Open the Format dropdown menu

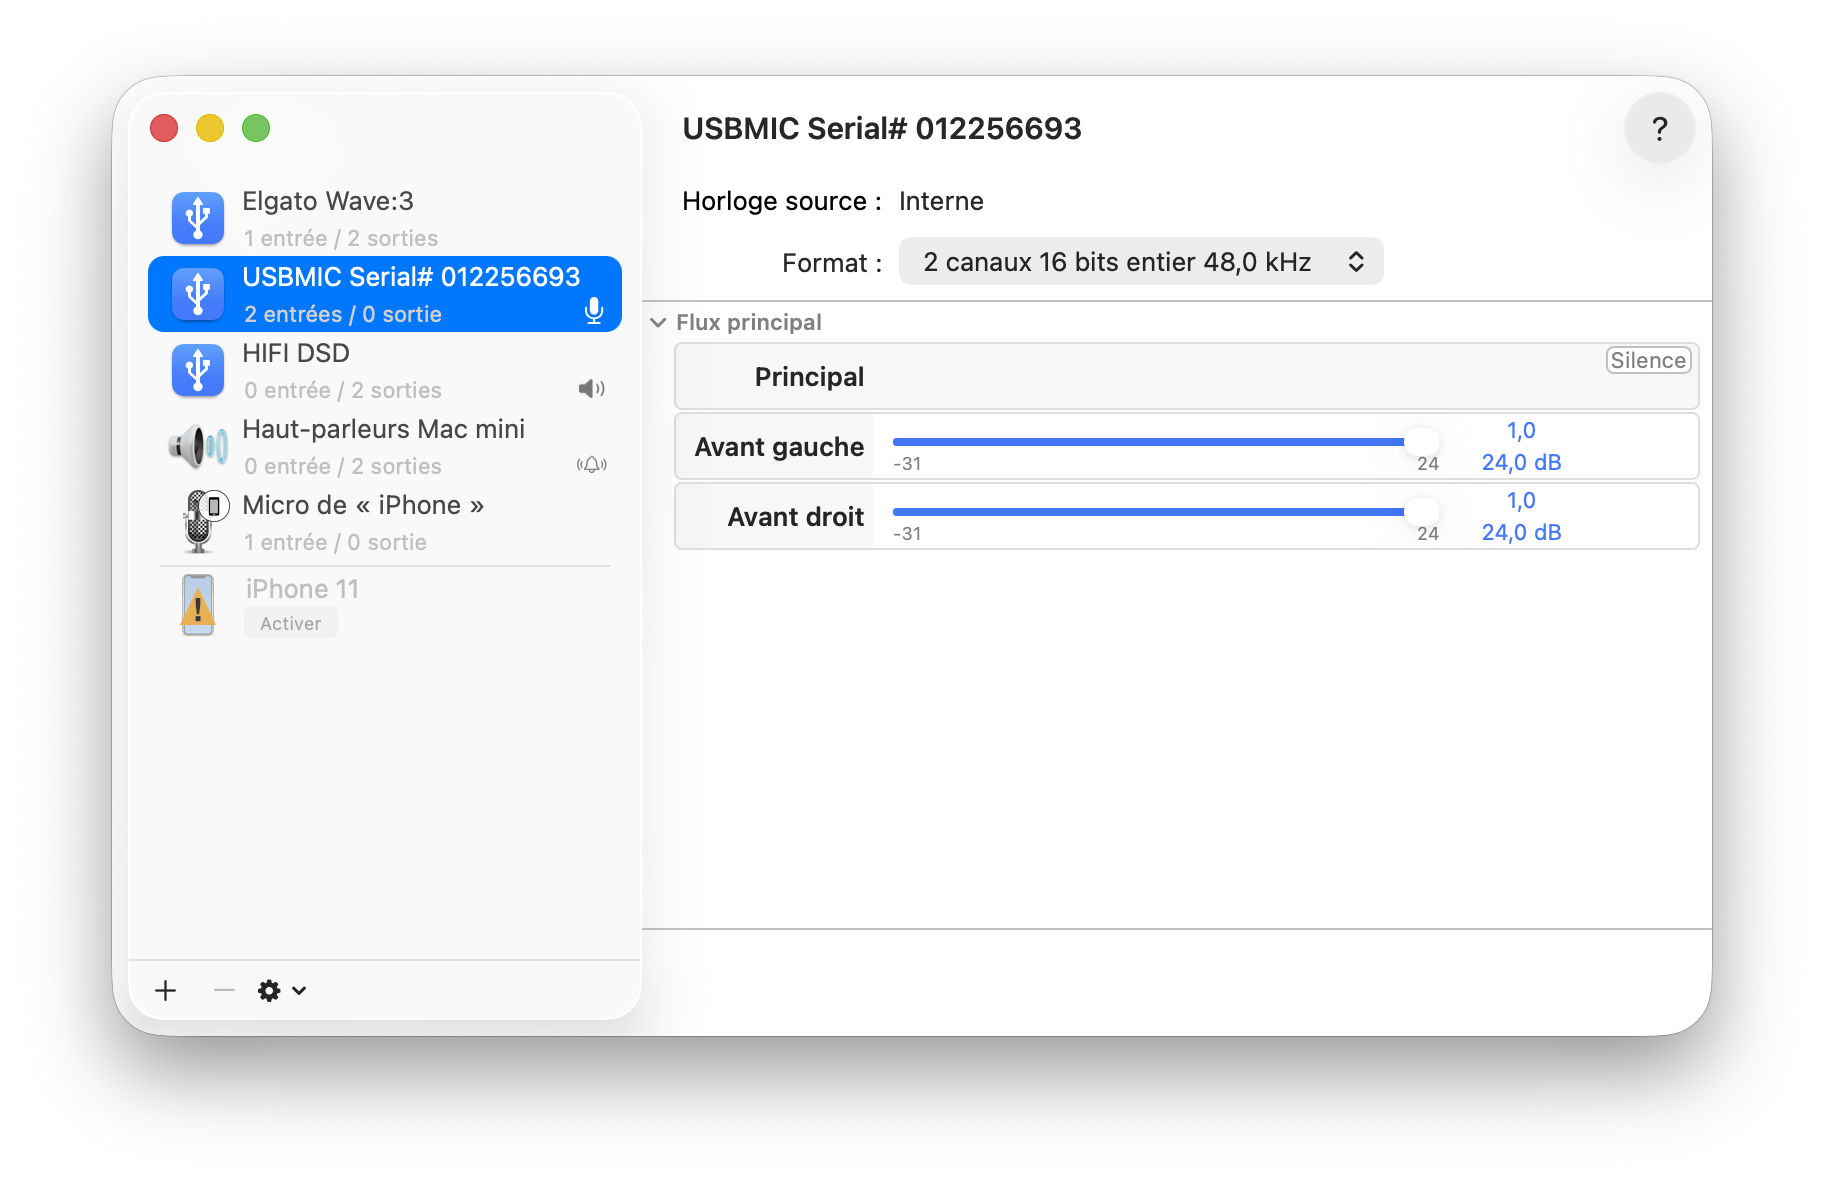pos(1140,262)
